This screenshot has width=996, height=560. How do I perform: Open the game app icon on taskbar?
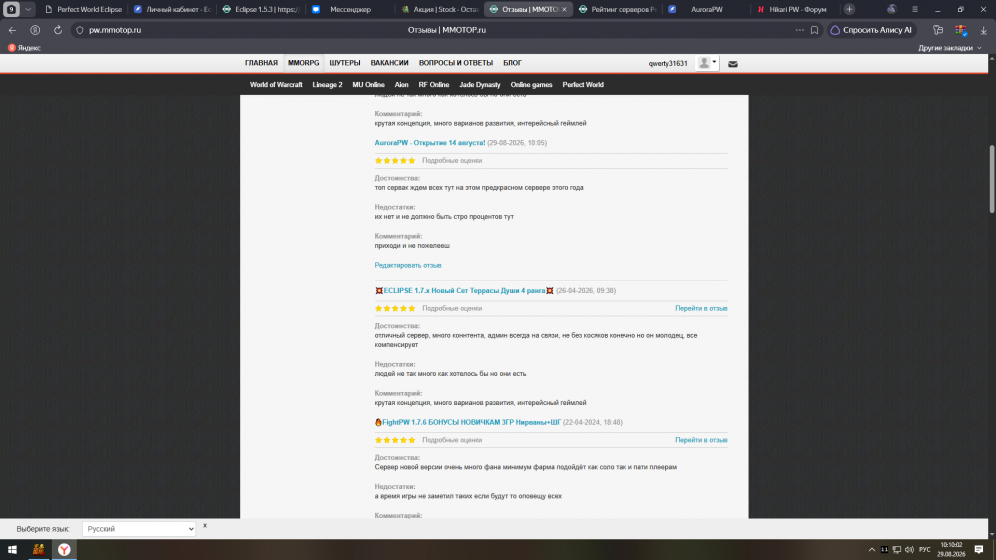pos(39,550)
